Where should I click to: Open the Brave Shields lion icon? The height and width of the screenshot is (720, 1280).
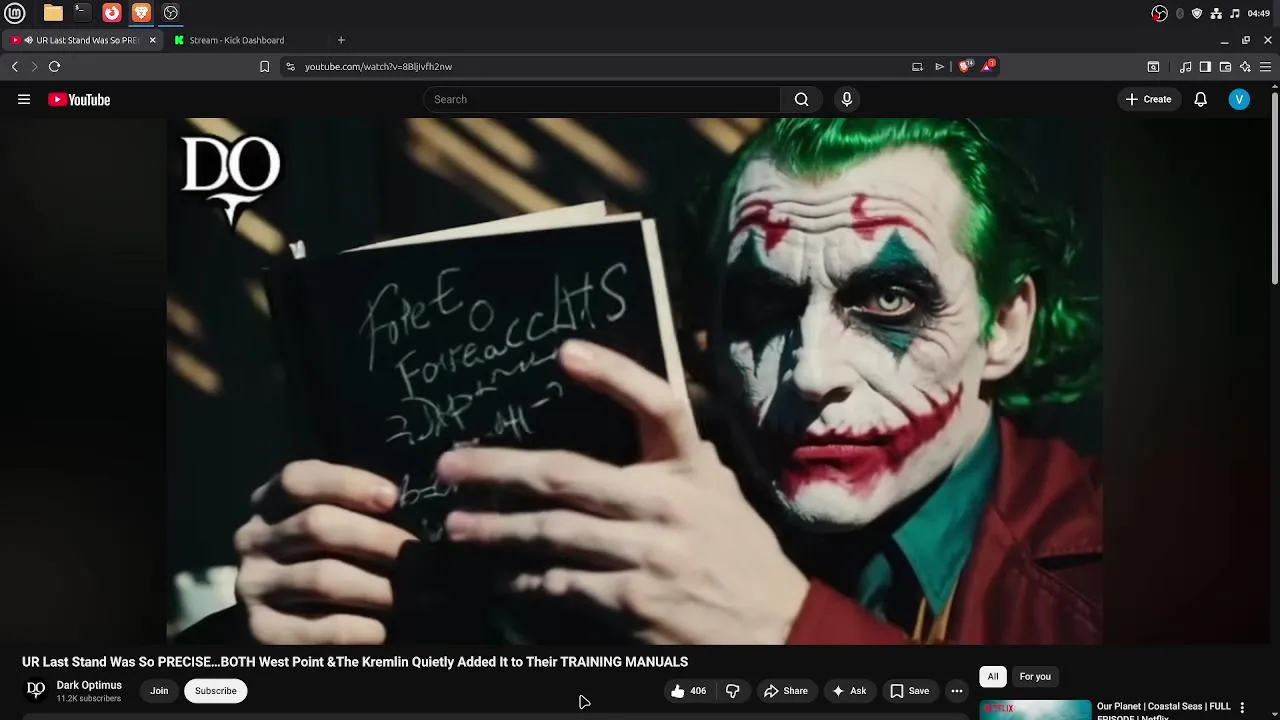click(x=965, y=66)
